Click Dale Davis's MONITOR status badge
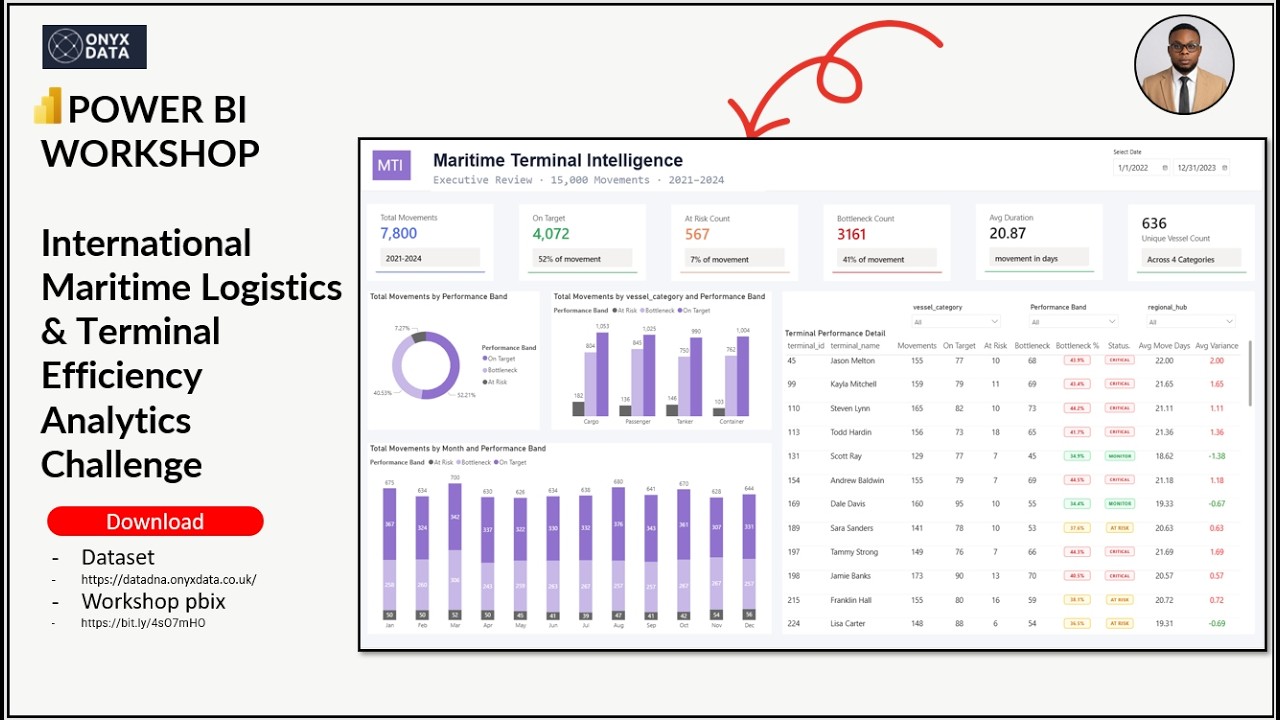Screen dimensions: 1280x720 click(1119, 504)
